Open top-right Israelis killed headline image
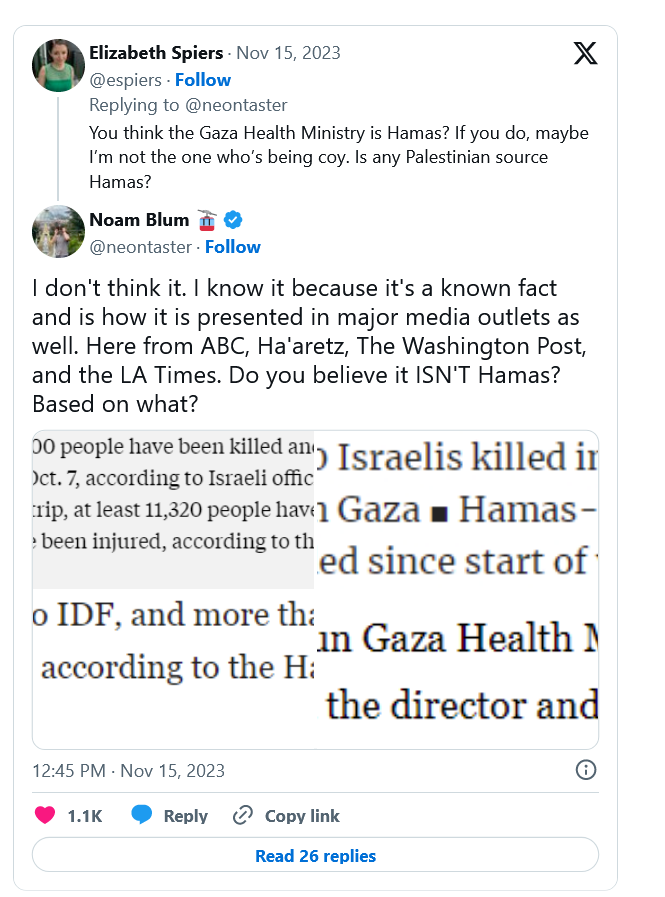The height and width of the screenshot is (897, 665). click(x=457, y=509)
